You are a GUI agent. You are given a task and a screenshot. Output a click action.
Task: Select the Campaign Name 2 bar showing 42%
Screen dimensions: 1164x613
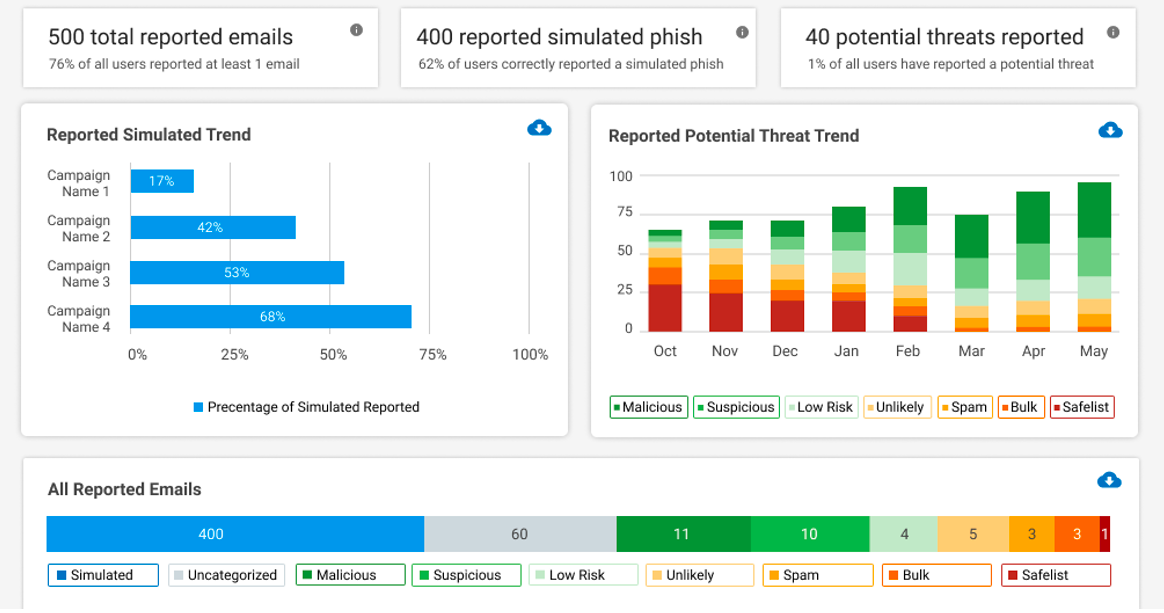pyautogui.click(x=213, y=227)
